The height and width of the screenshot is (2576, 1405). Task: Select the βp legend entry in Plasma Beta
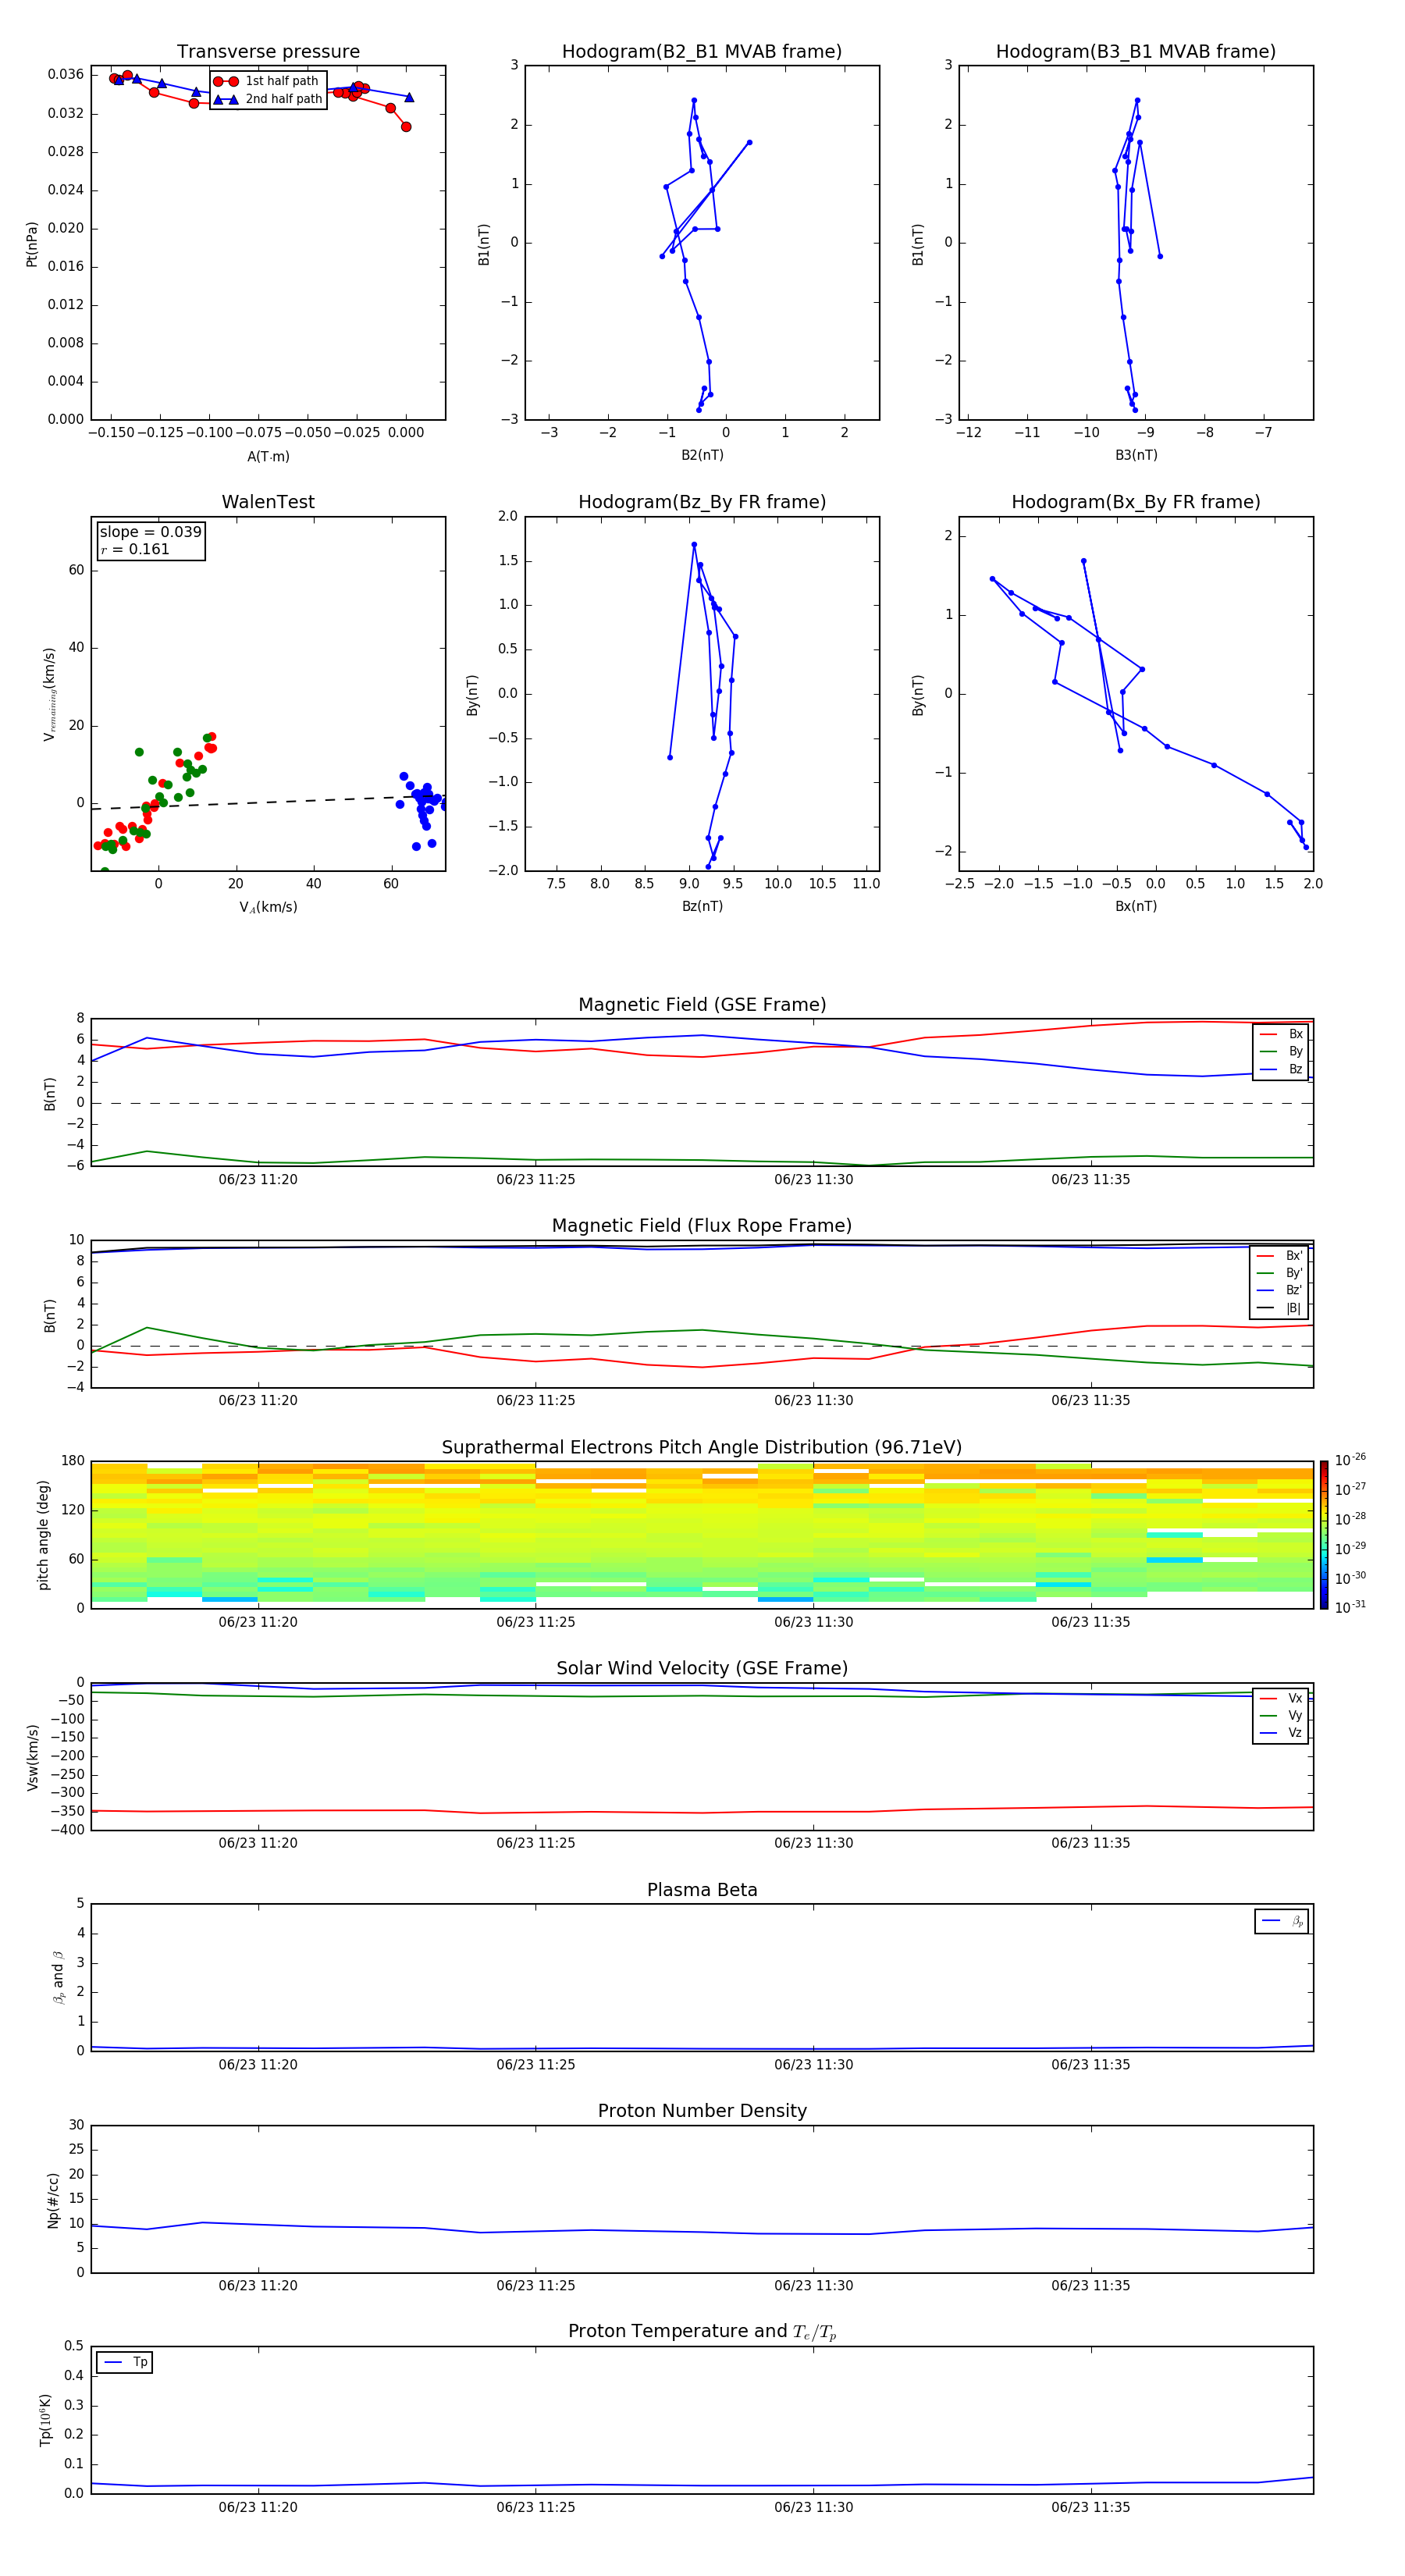tap(1282, 1921)
